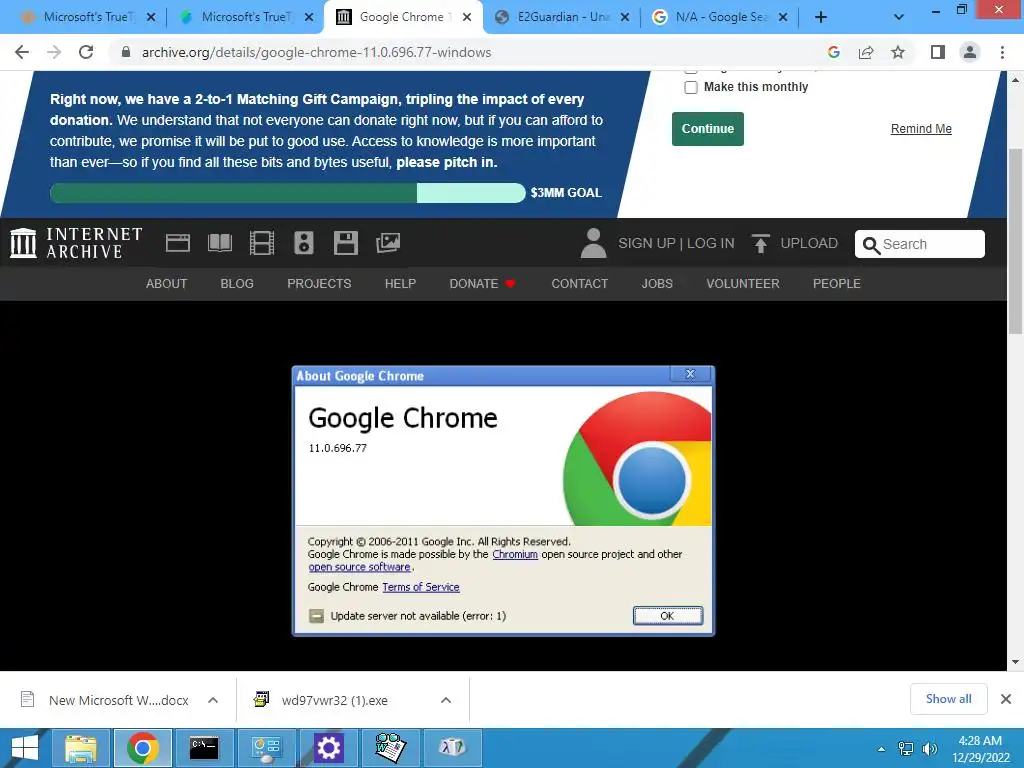The width and height of the screenshot is (1024, 768).
Task: Click the green Continue button
Action: pos(708,129)
